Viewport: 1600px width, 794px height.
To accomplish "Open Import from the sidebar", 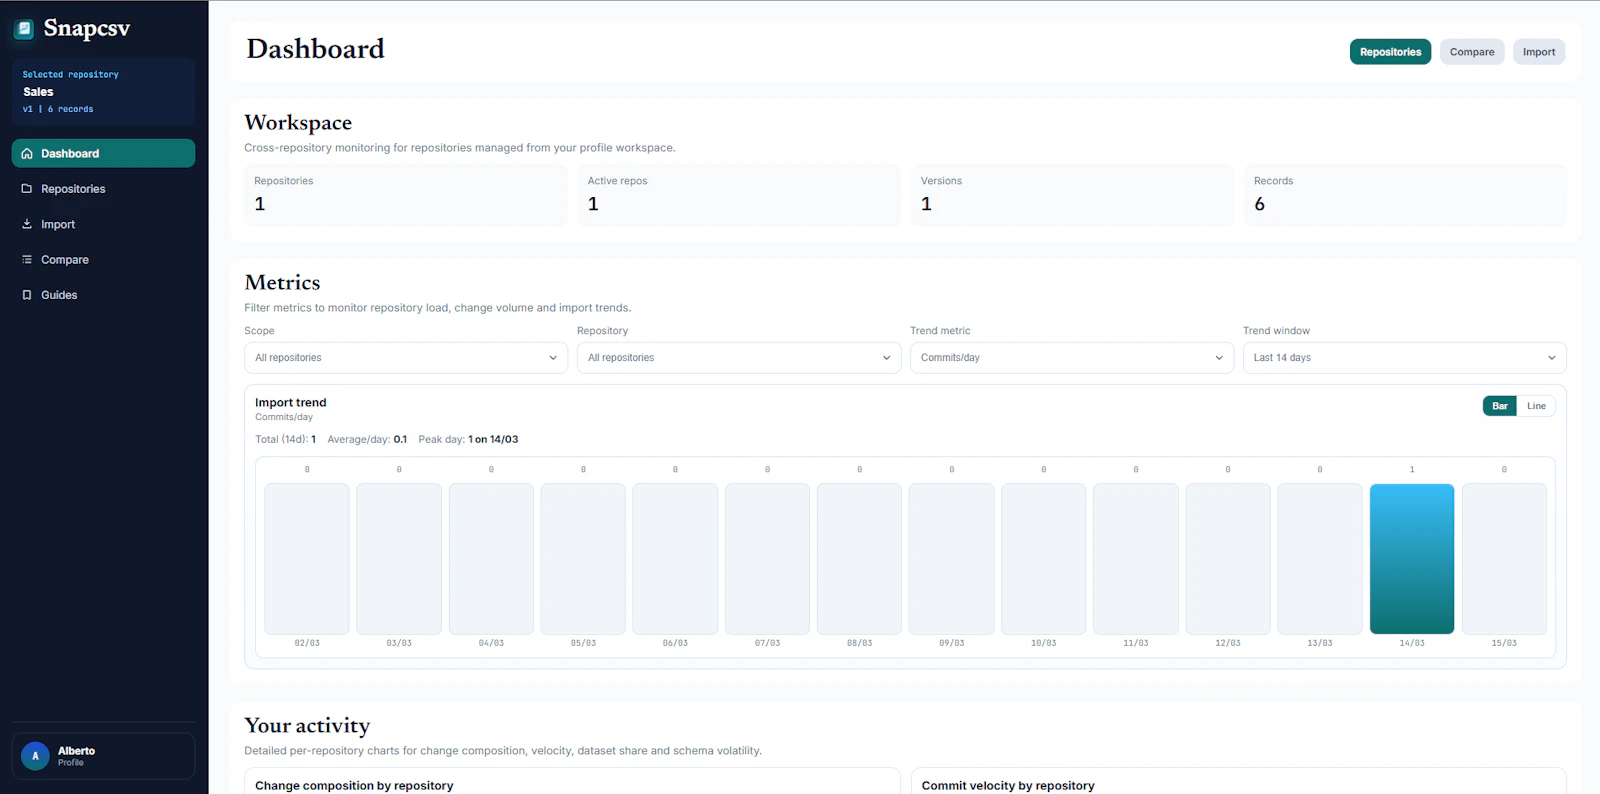I will coord(103,224).
